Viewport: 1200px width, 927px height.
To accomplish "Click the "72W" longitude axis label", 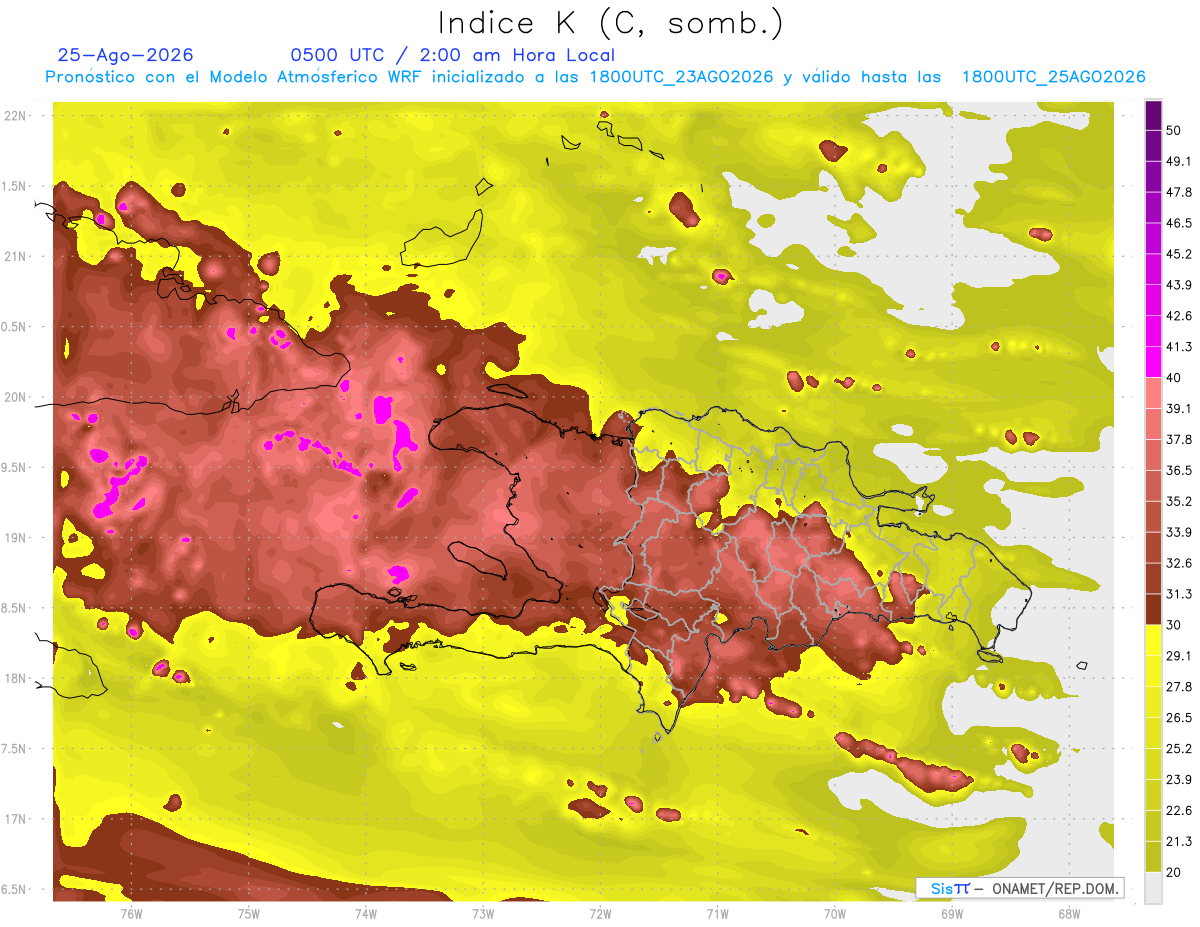I will tap(600, 914).
